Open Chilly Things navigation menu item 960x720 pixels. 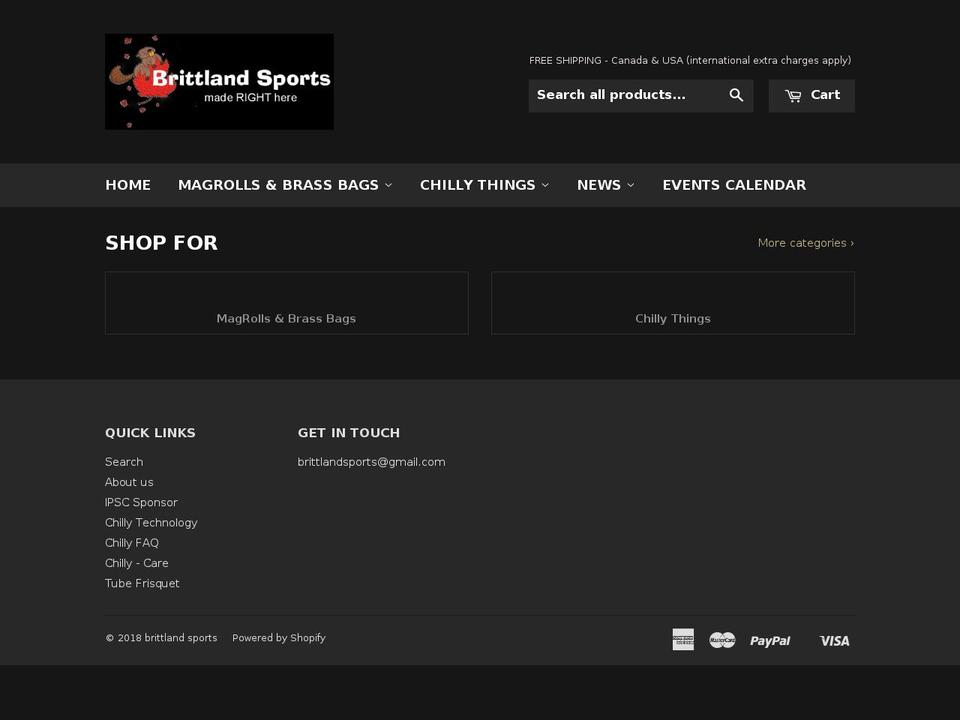coord(478,185)
